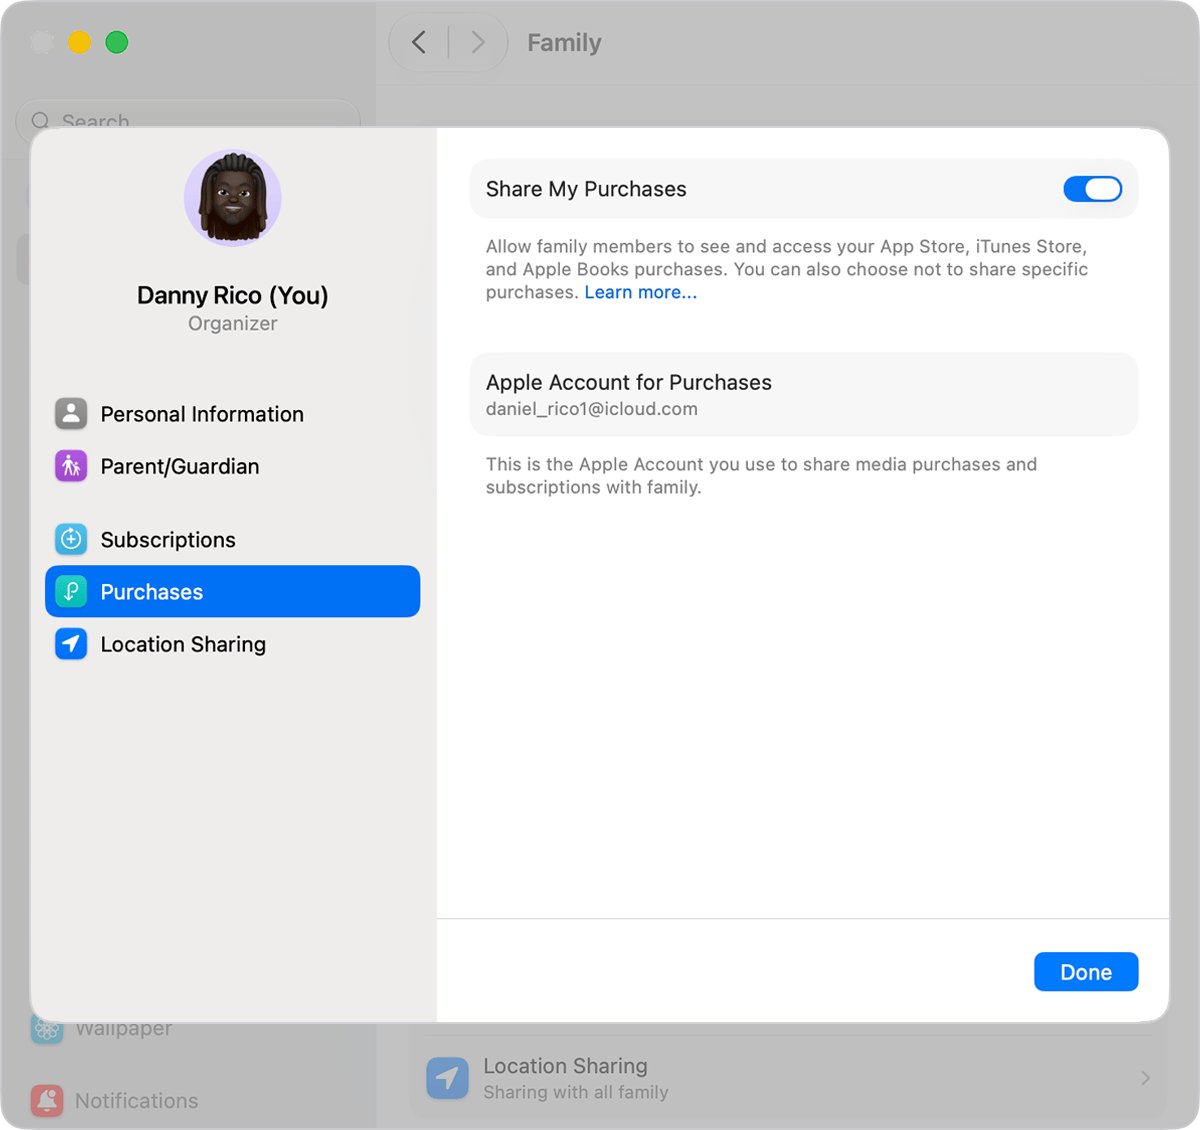Image resolution: width=1200 pixels, height=1130 pixels.
Task: Go back with the left chevron button
Action: pyautogui.click(x=419, y=42)
